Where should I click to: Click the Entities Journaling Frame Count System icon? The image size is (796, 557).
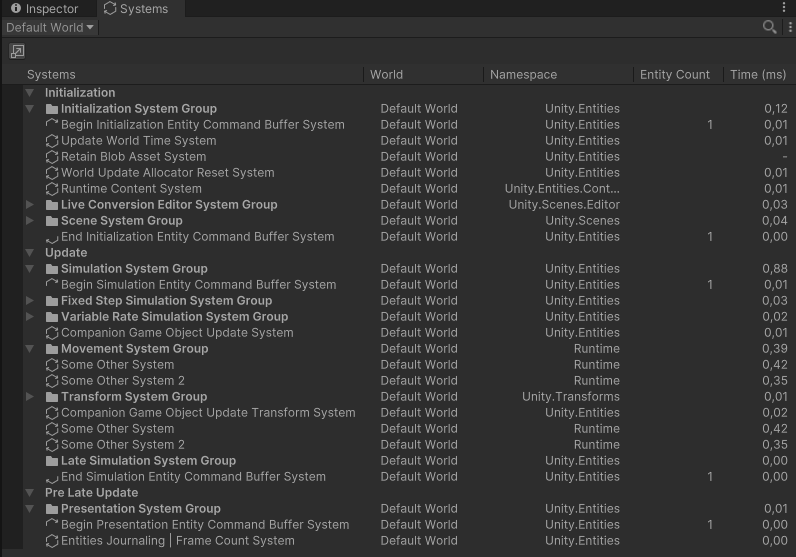click(52, 541)
